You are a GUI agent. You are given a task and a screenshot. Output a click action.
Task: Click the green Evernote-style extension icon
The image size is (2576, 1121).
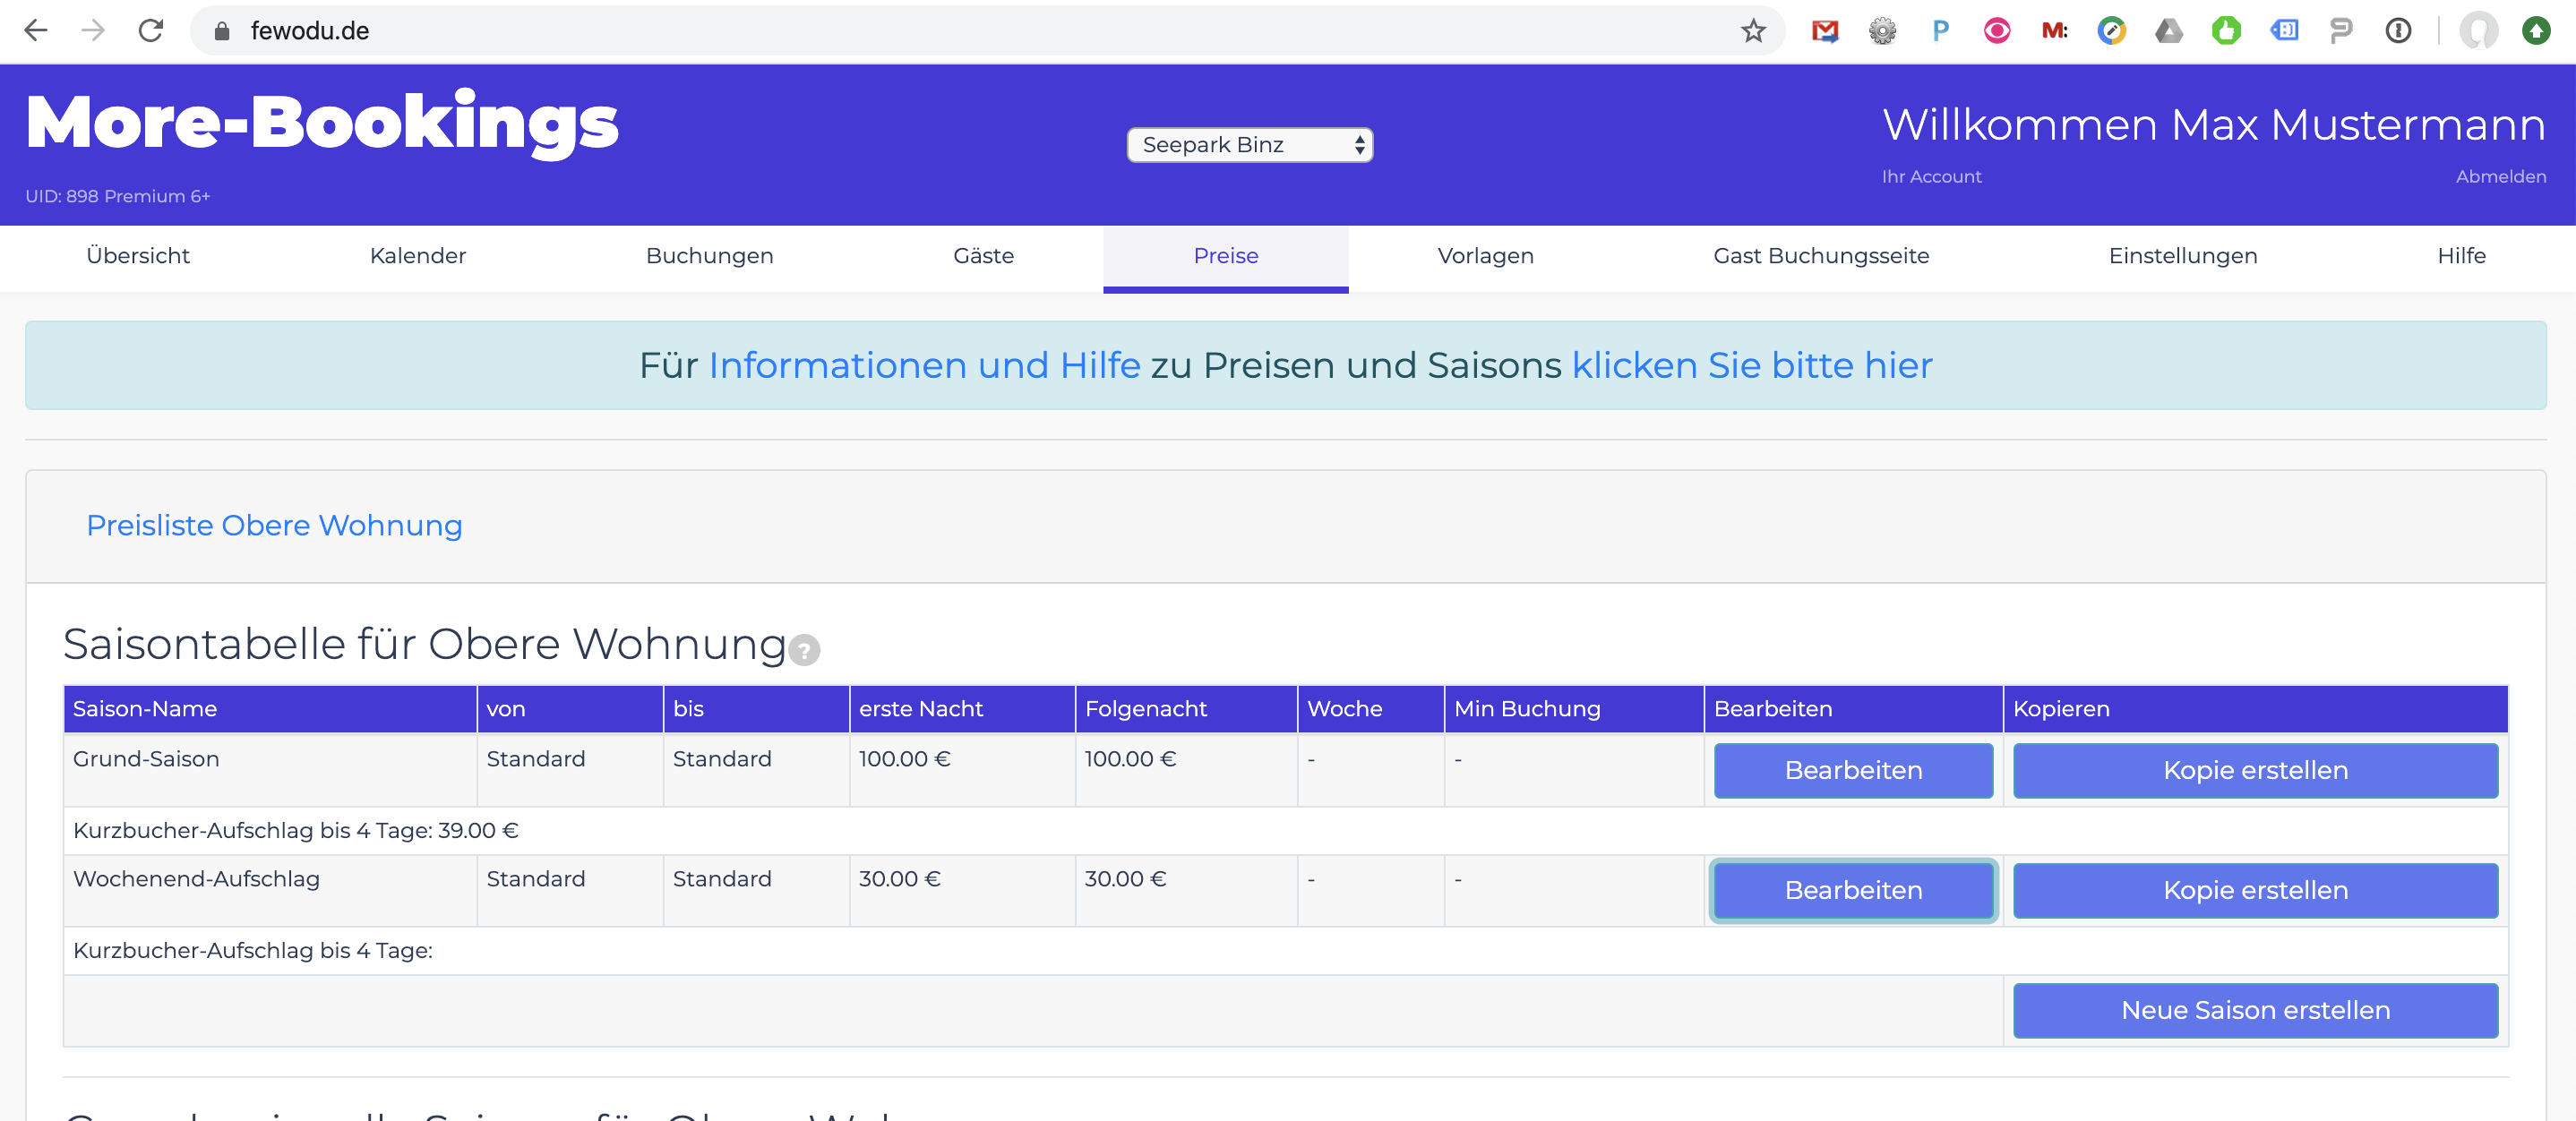pos(2226,31)
